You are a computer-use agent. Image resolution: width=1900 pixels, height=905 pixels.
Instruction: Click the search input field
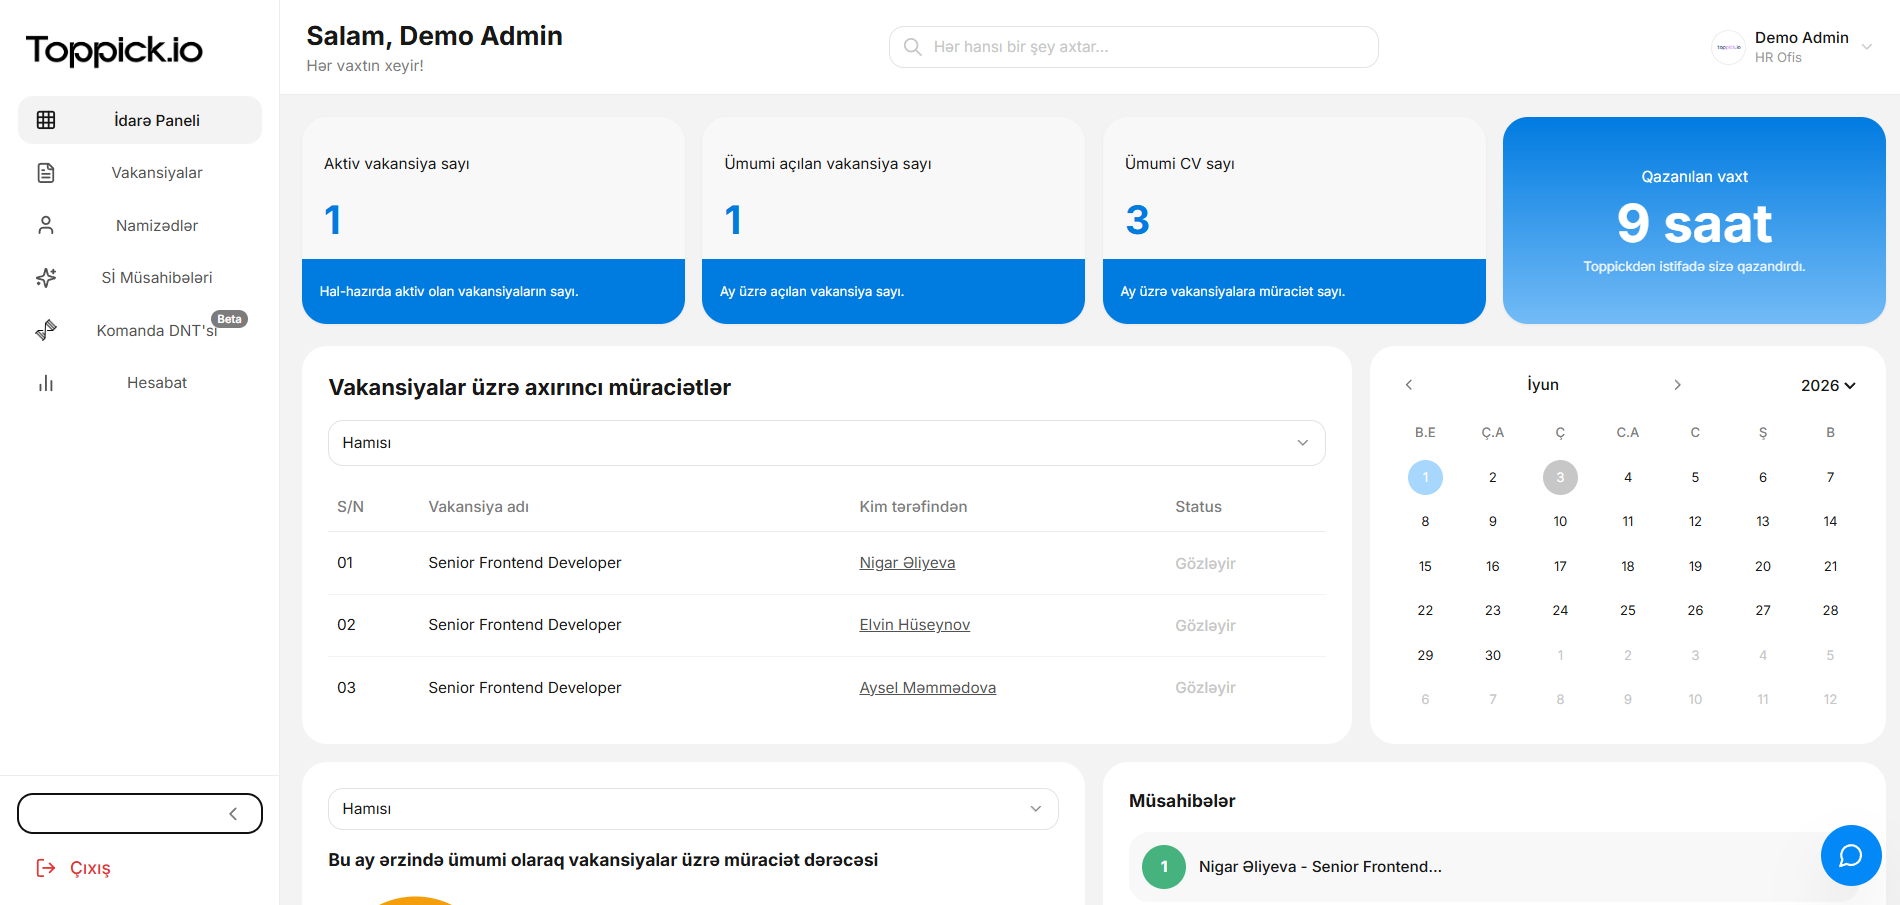[1133, 47]
